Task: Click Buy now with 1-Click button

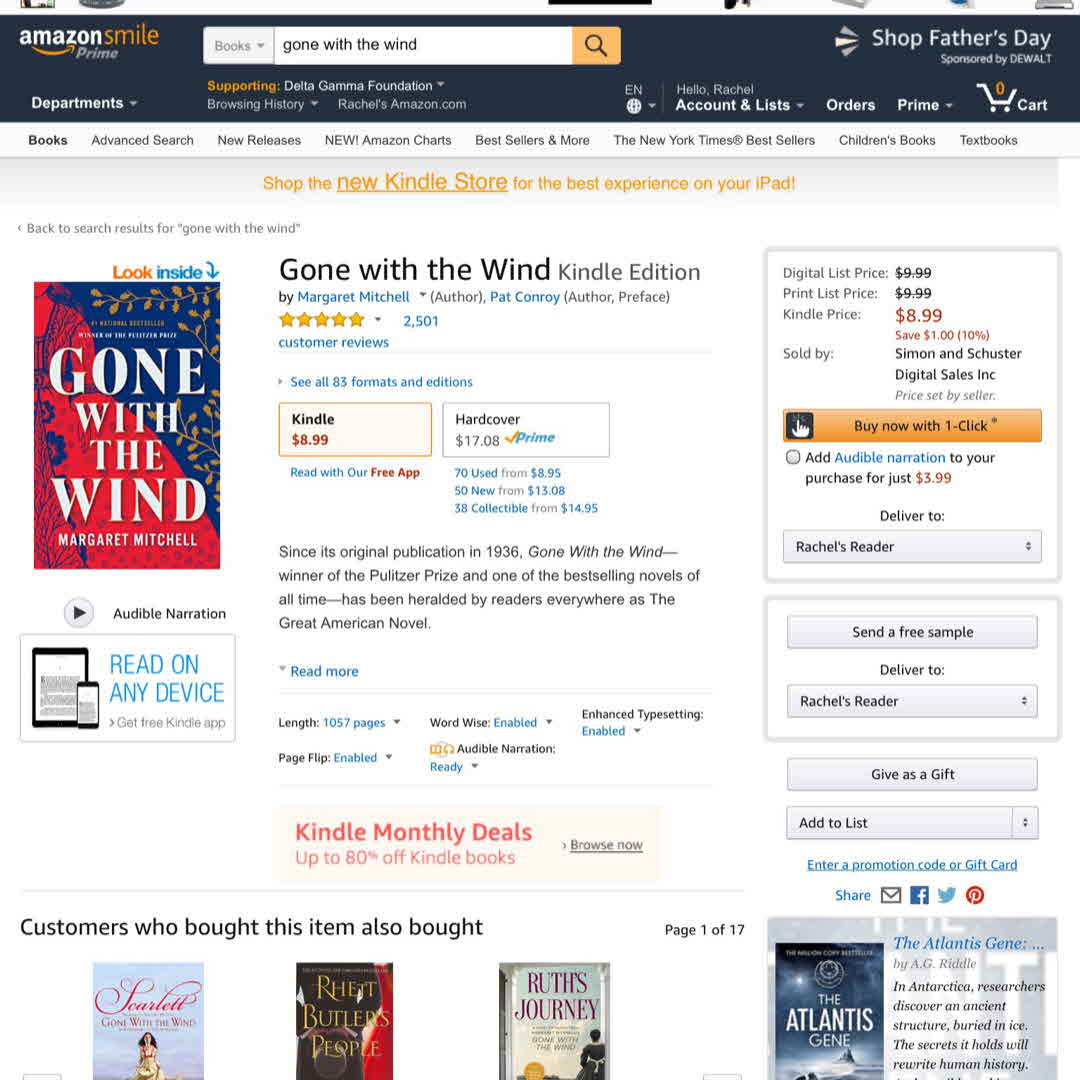Action: point(912,426)
